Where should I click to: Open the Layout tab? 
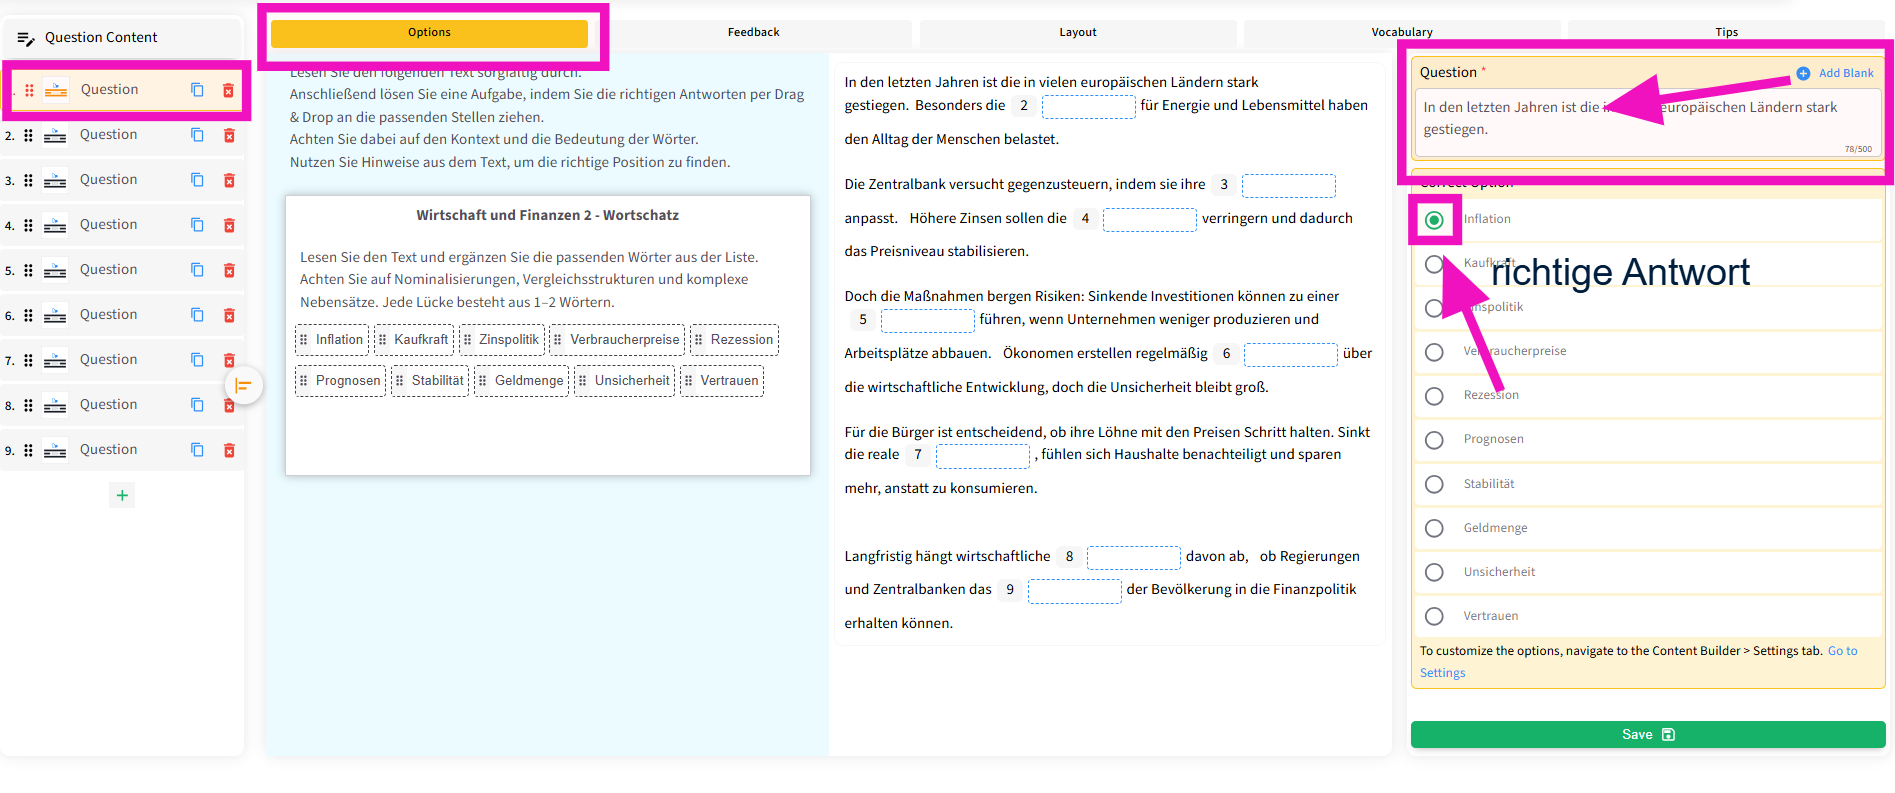coord(1077,33)
